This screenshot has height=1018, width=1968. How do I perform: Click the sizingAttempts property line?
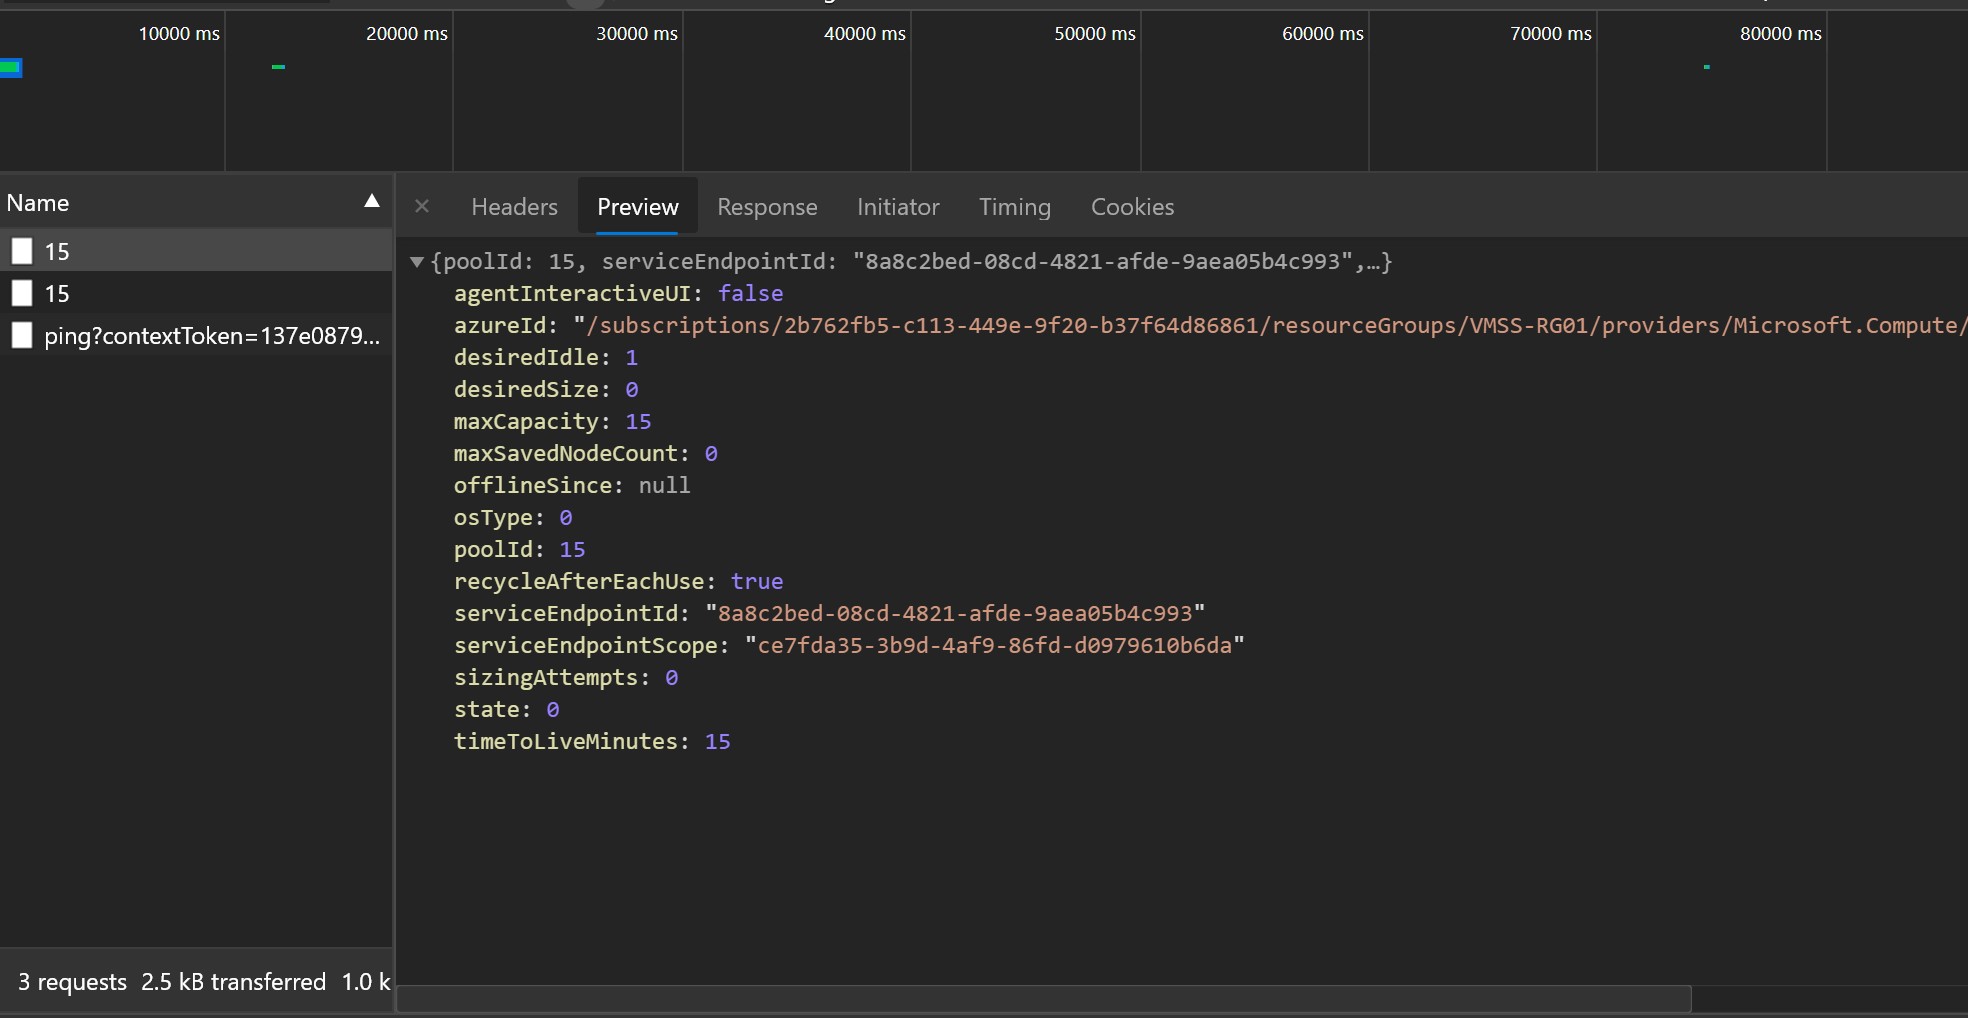coord(566,677)
